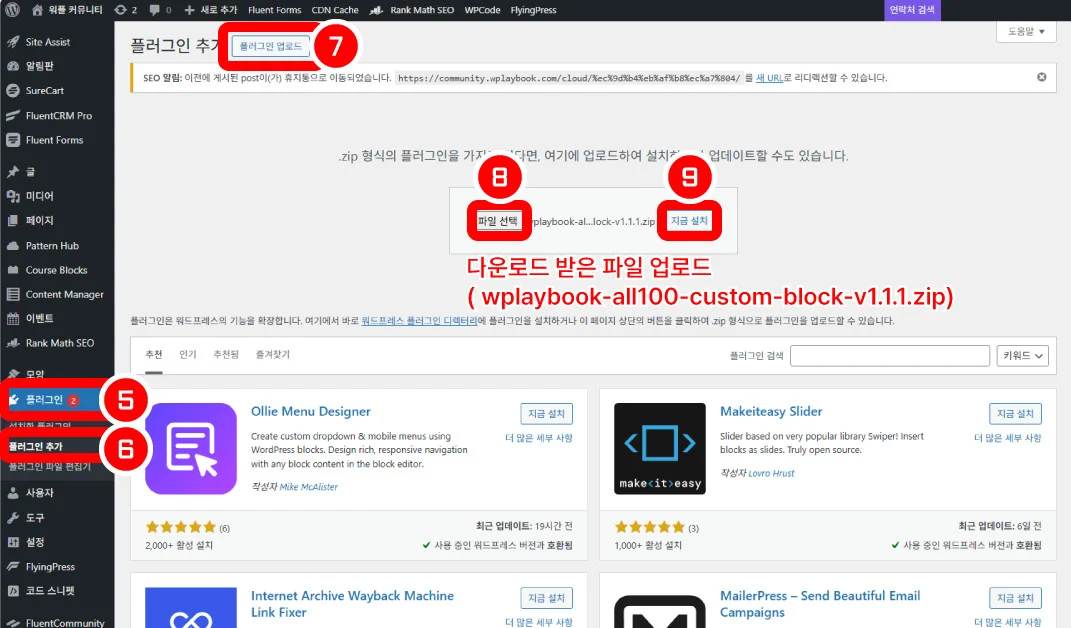Switch to the 인기 tab
The image size is (1071, 628).
[x=188, y=354]
